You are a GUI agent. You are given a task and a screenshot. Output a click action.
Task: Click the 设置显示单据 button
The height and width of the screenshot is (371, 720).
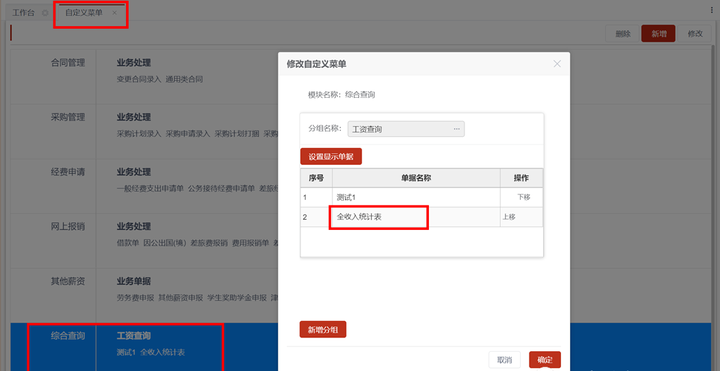331,157
